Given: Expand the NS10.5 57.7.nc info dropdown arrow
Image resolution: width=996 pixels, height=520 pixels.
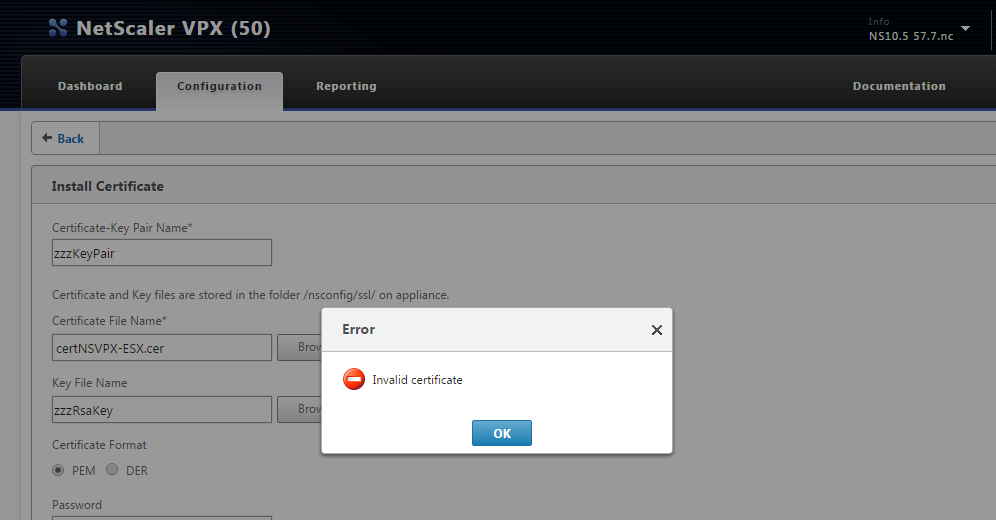Looking at the screenshot, I should point(965,29).
